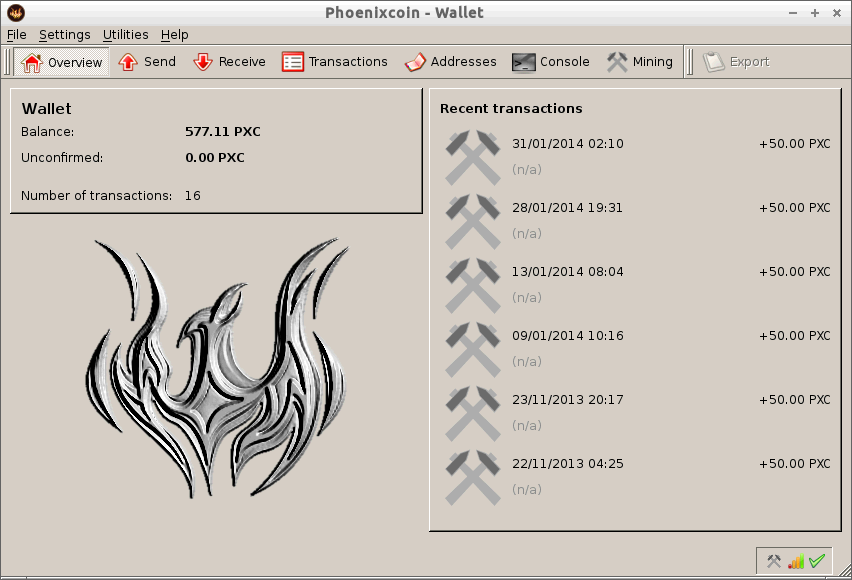Click the Addresses book icon
The image size is (852, 580).
[x=415, y=62]
